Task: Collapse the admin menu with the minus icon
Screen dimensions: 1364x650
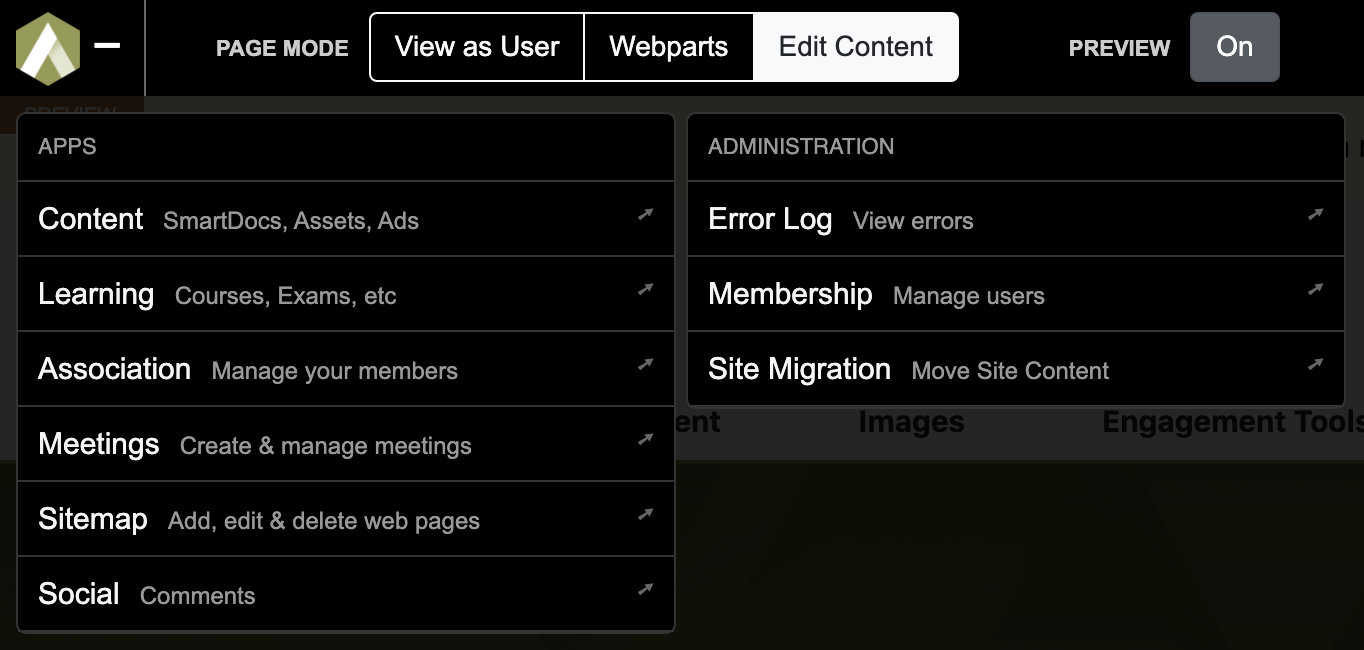Action: 107,45
